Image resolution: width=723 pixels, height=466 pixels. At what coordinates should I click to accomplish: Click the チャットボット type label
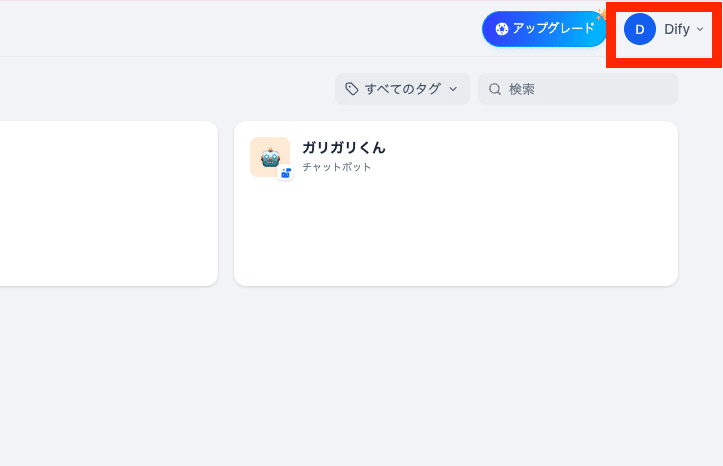click(337, 167)
